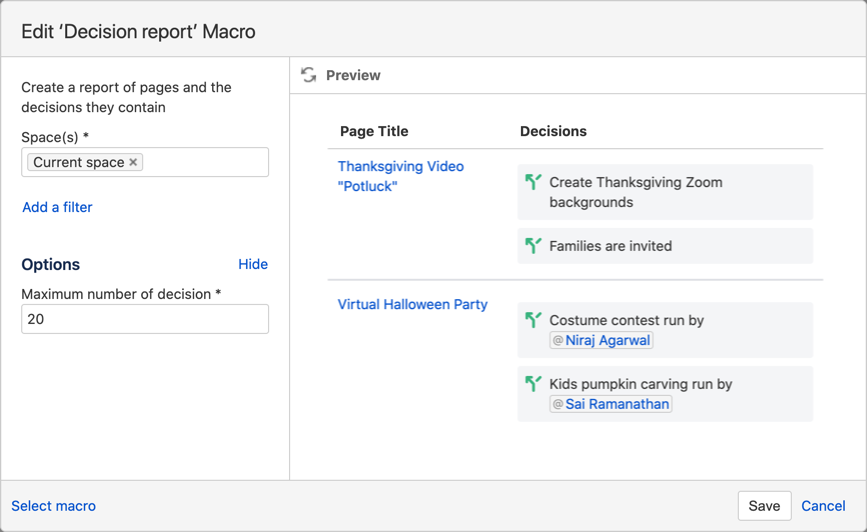The image size is (867, 532).
Task: Click the Preview refresh icon
Action: click(x=308, y=75)
